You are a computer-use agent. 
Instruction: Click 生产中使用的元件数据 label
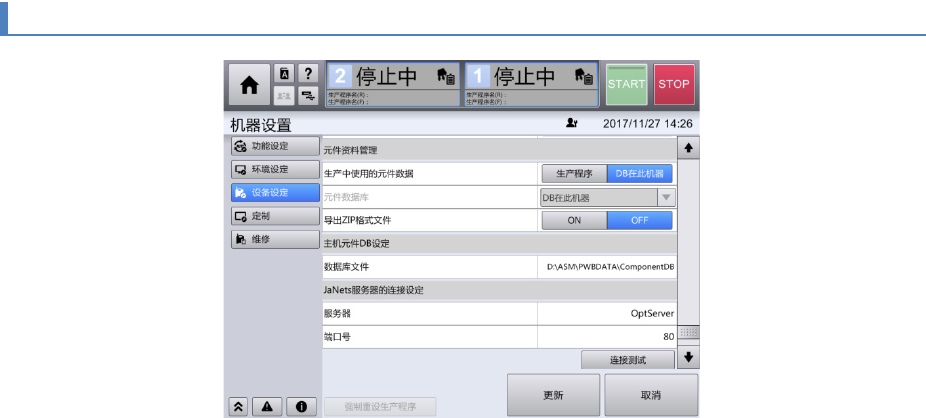click(x=369, y=174)
